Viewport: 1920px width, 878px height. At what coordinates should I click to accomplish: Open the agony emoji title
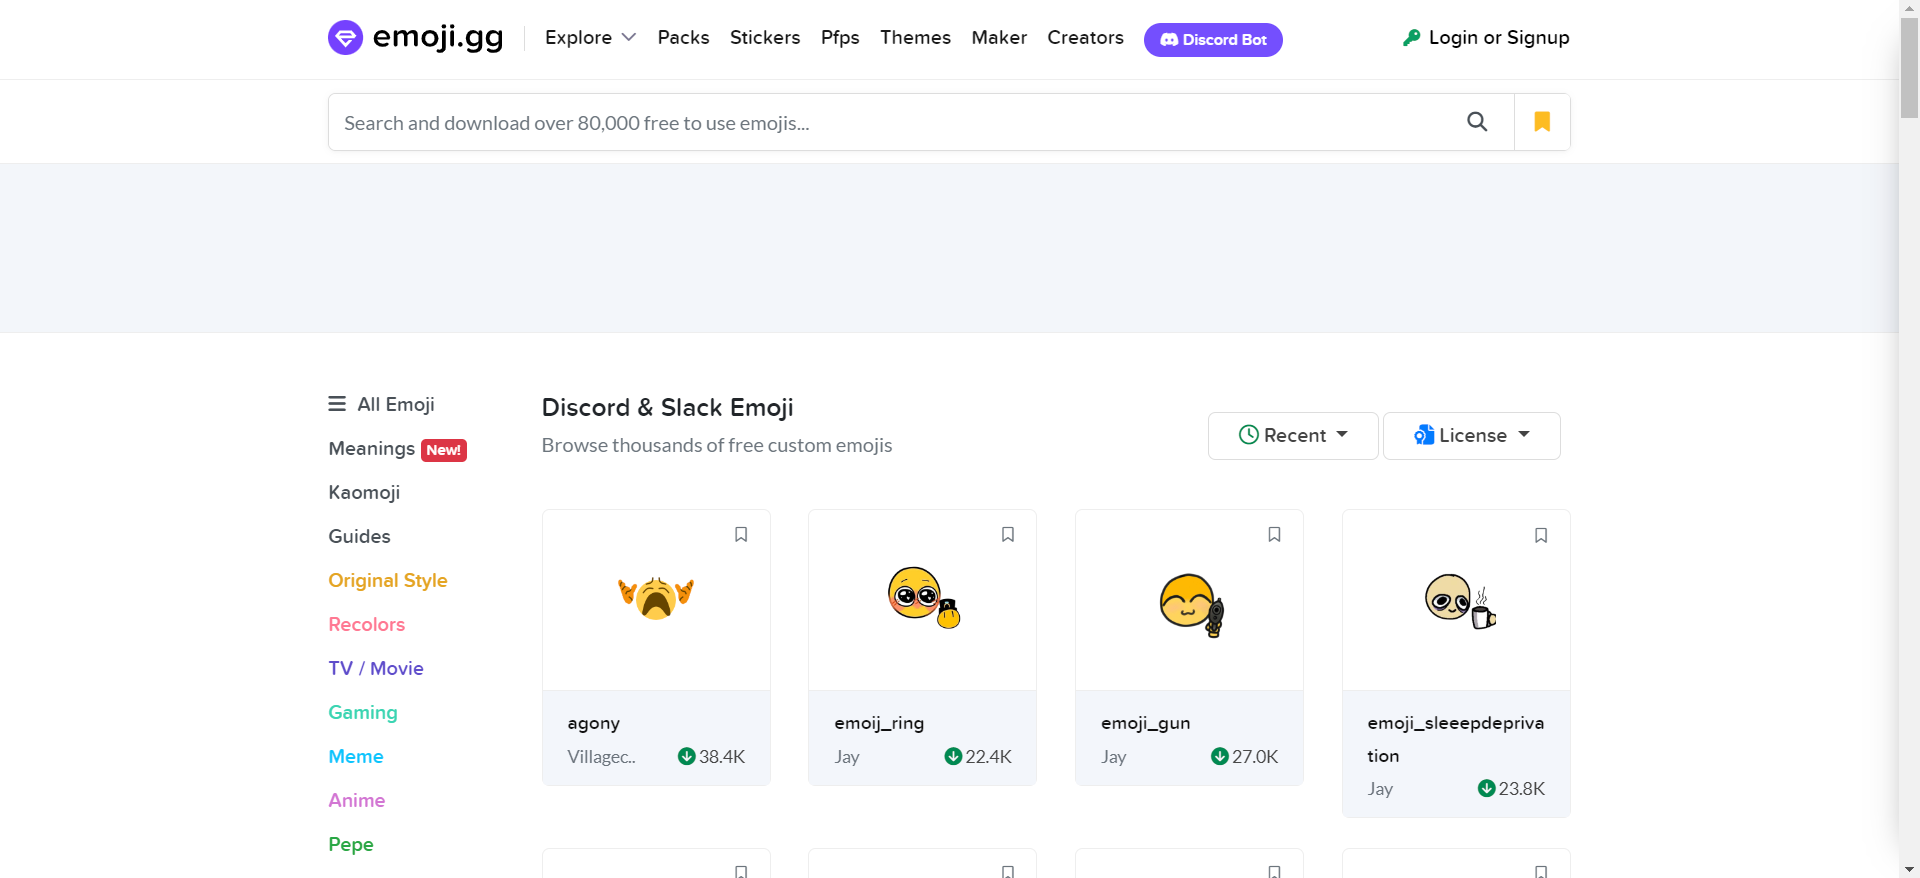[594, 723]
